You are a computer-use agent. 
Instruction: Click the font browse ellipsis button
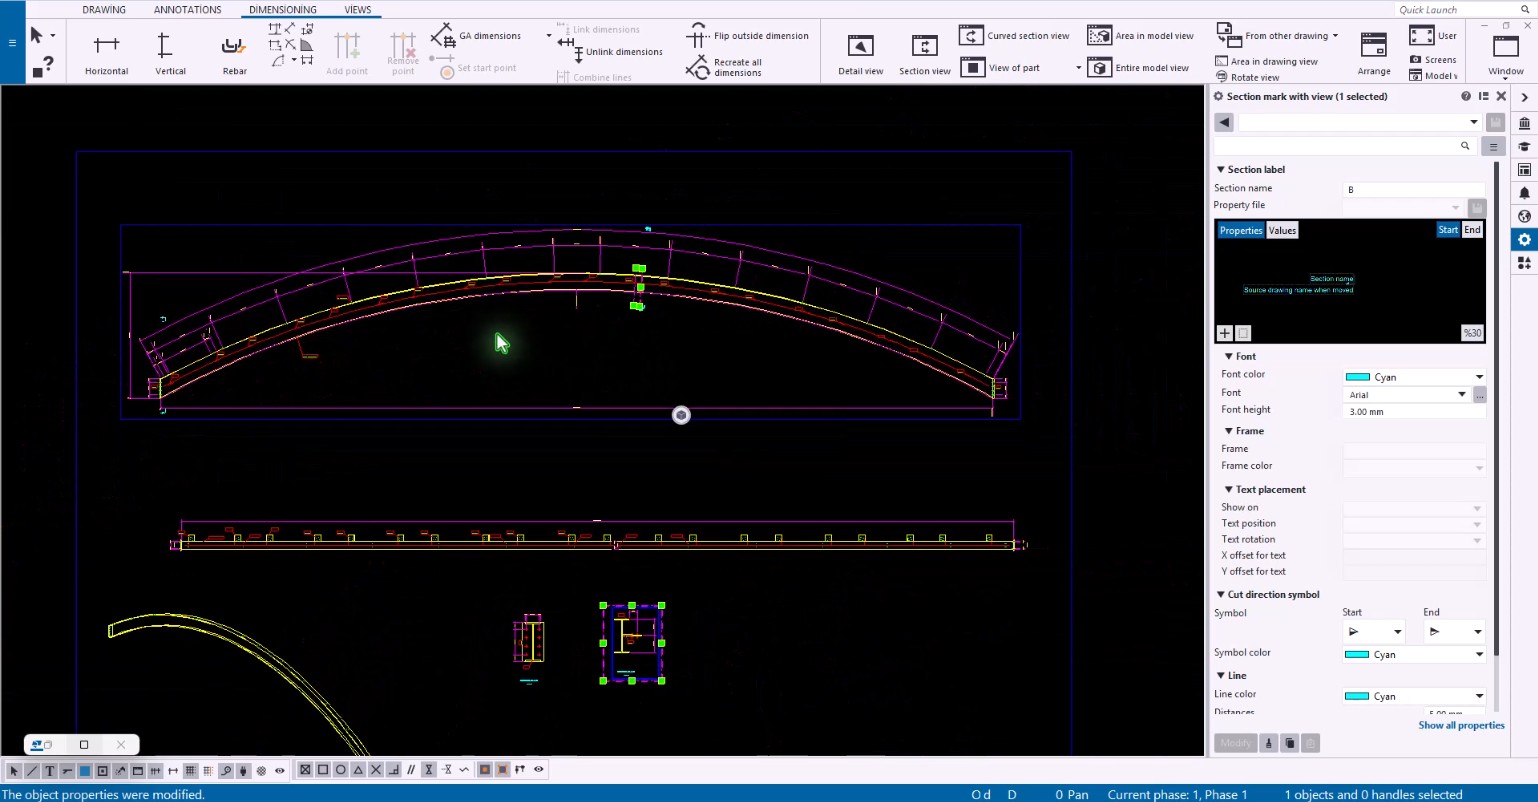(x=1480, y=395)
